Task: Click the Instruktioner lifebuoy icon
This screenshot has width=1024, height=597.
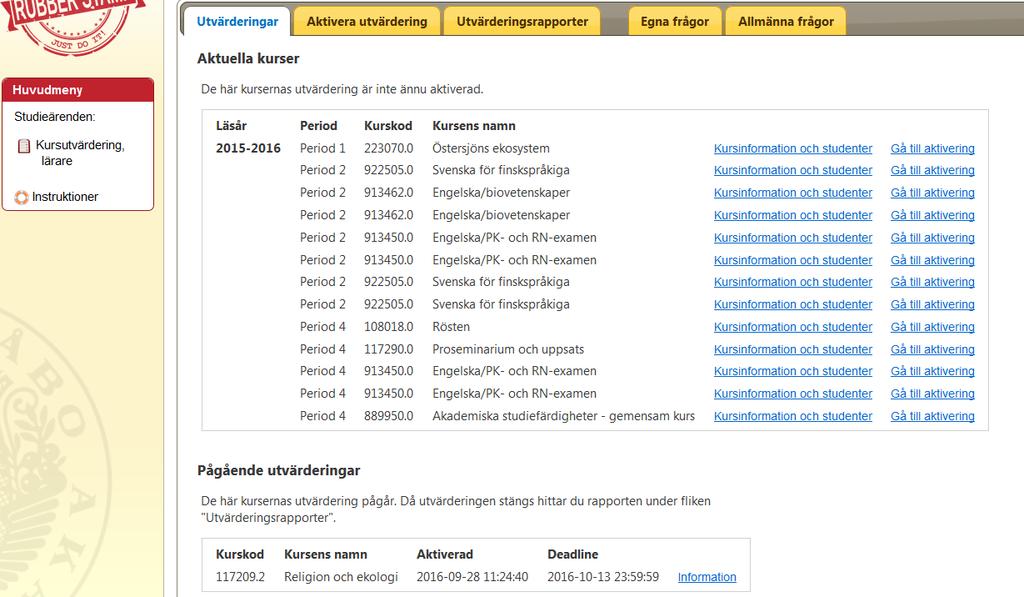Action: click(22, 197)
